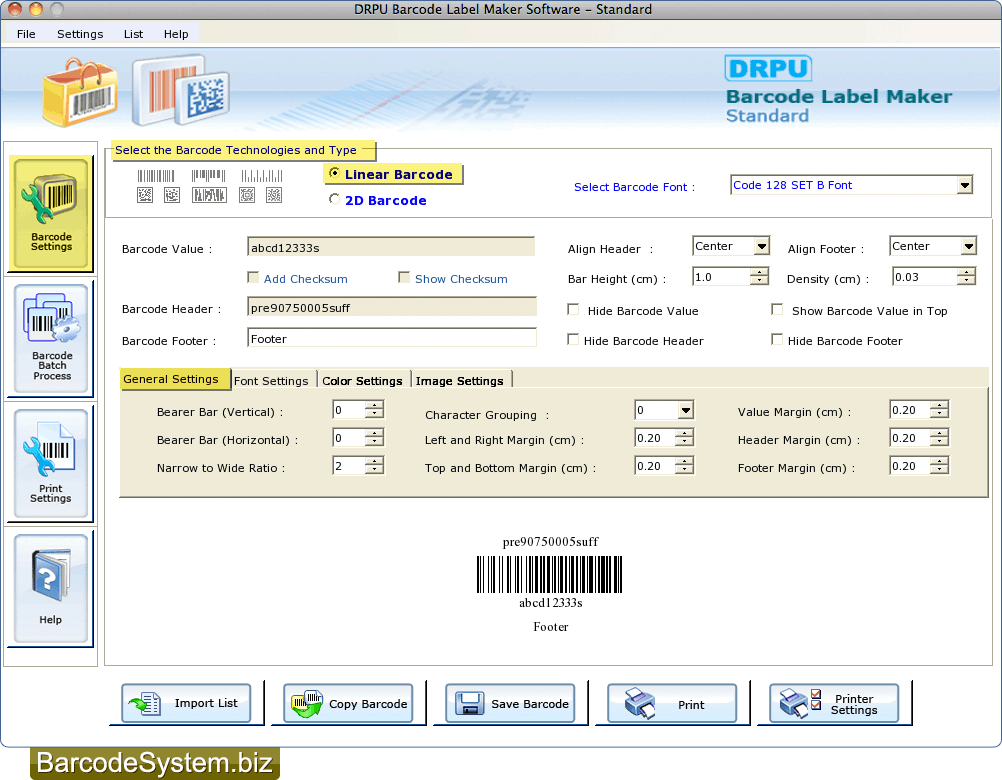
Task: Adjust Value Margin stepper
Action: pyautogui.click(x=939, y=409)
